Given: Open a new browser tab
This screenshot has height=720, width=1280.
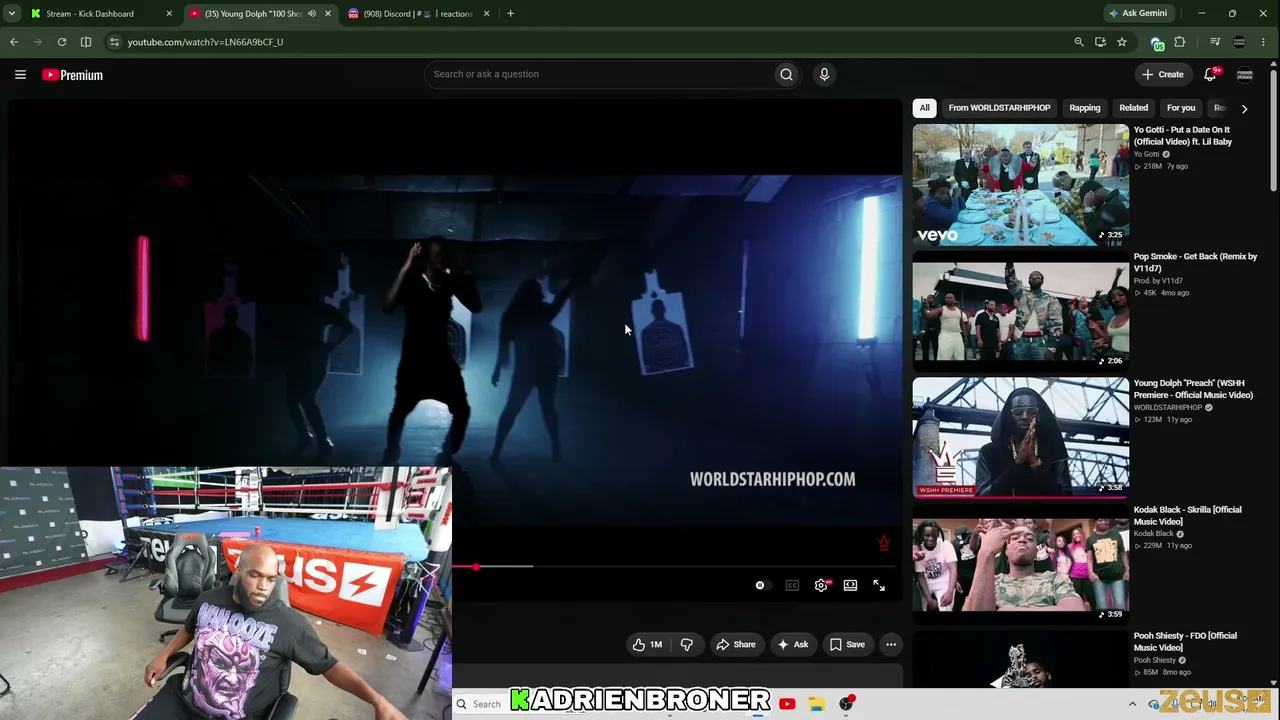Looking at the screenshot, I should pyautogui.click(x=510, y=14).
